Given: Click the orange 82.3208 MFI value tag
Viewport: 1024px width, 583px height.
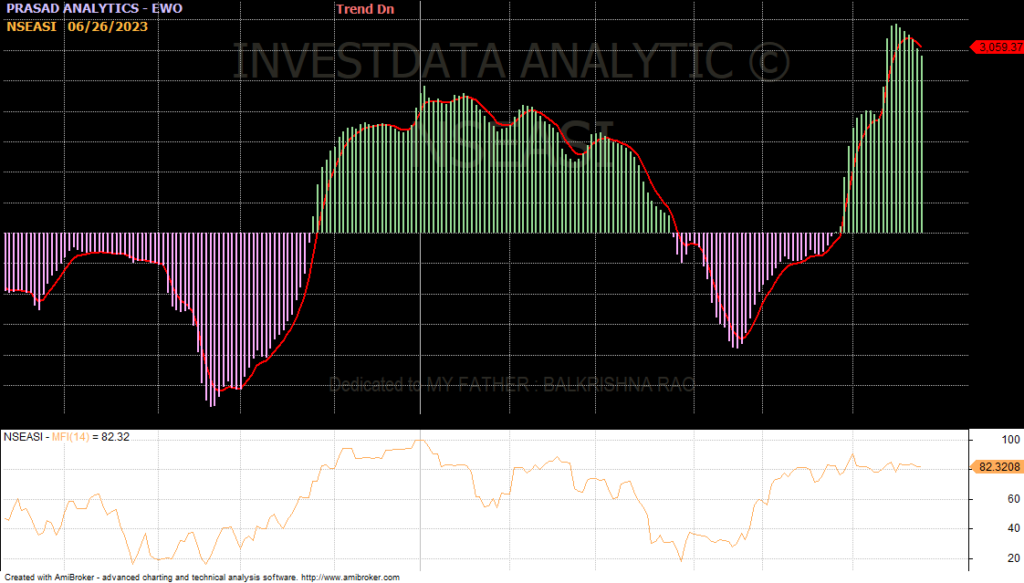Looking at the screenshot, I should pos(997,466).
